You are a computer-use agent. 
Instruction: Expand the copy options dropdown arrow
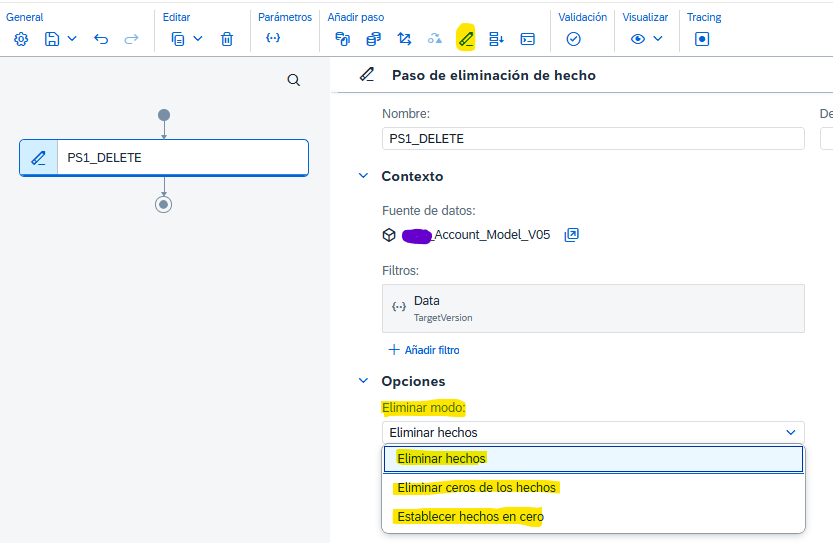coord(198,39)
